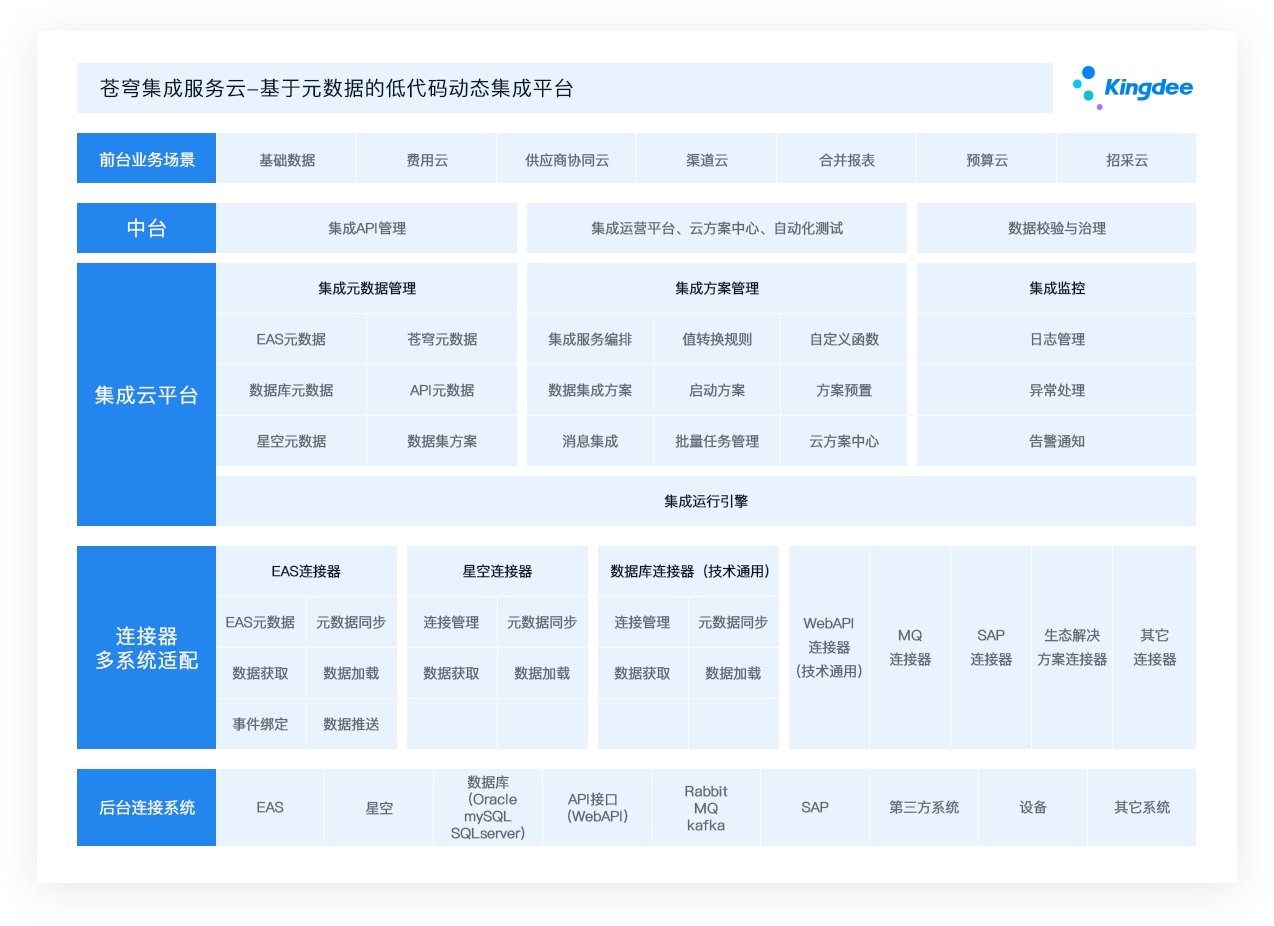This screenshot has height=926, width=1274.
Task: Open the 集成方案管理 section header
Action: coord(716,288)
